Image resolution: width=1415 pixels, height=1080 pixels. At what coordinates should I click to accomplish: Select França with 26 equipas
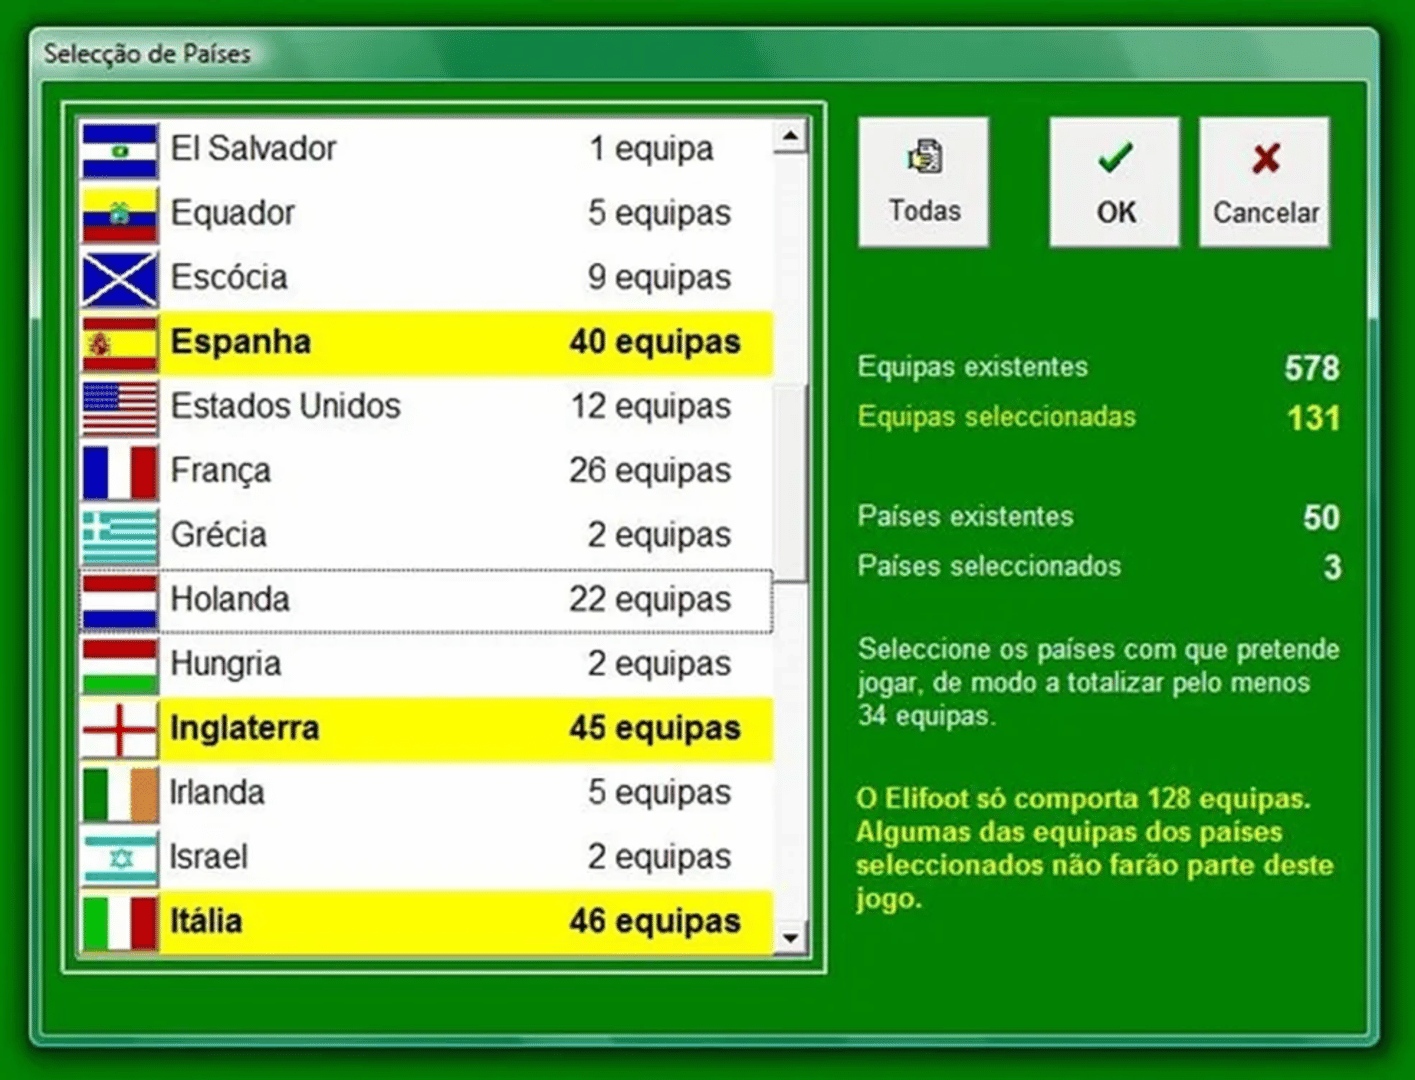coord(426,471)
